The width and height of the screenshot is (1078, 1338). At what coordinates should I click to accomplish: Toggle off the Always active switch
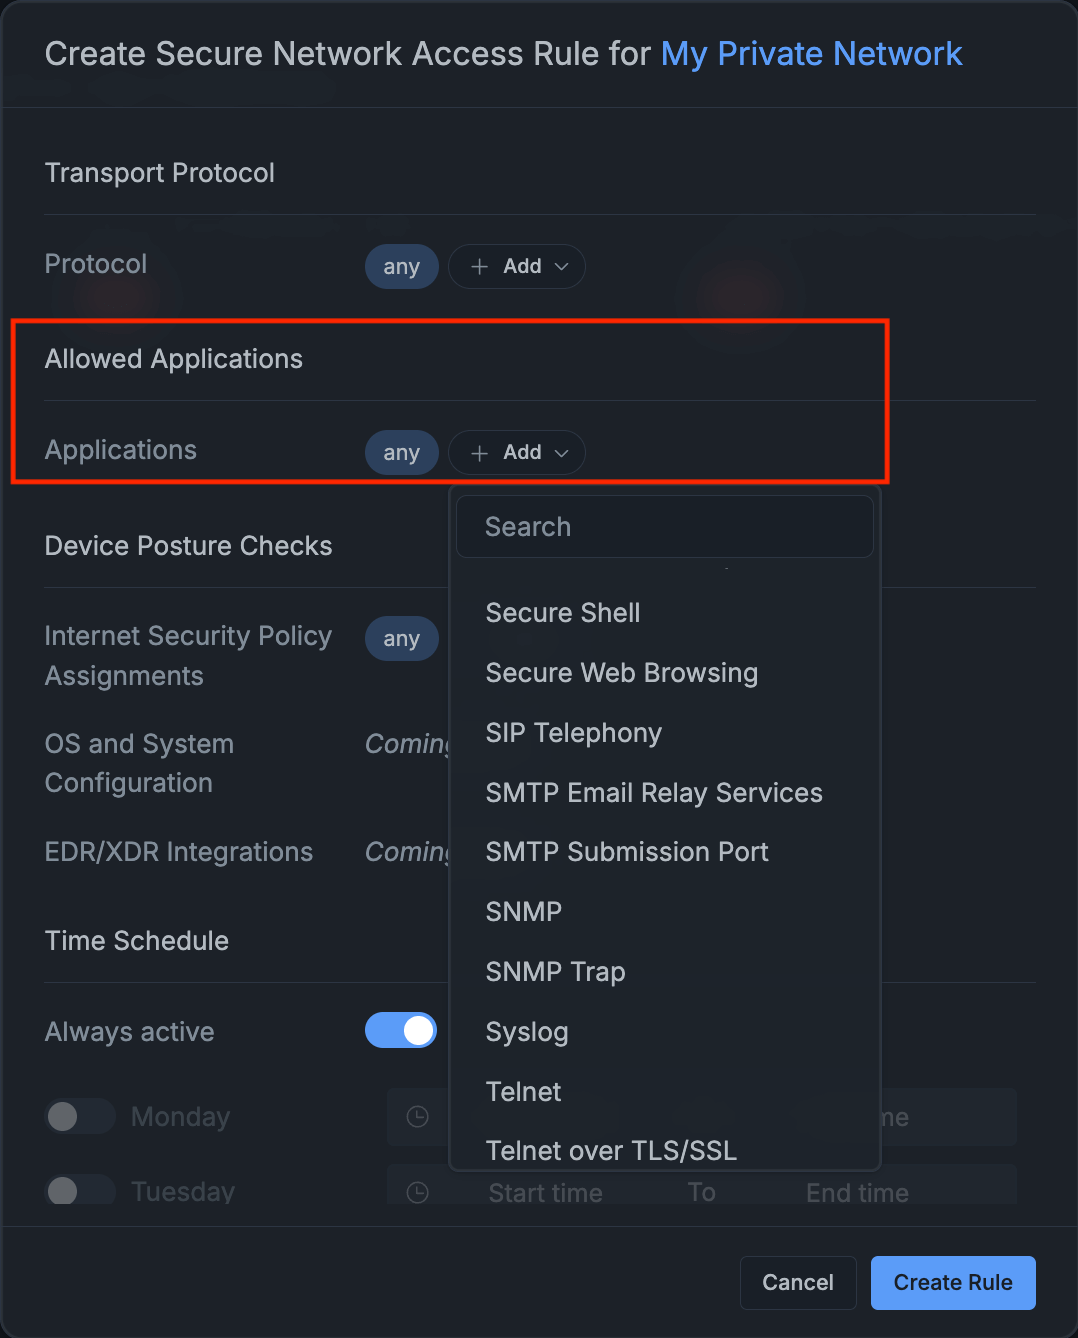point(400,1030)
